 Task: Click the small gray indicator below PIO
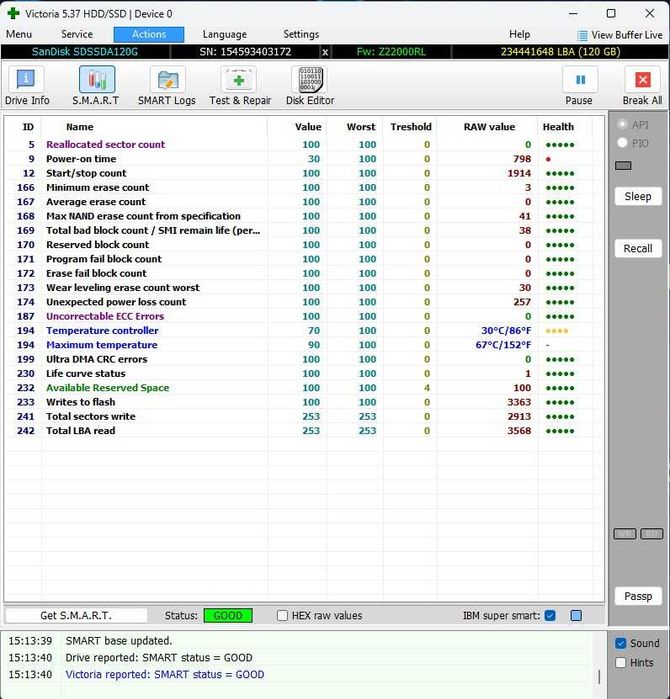pyautogui.click(x=623, y=166)
